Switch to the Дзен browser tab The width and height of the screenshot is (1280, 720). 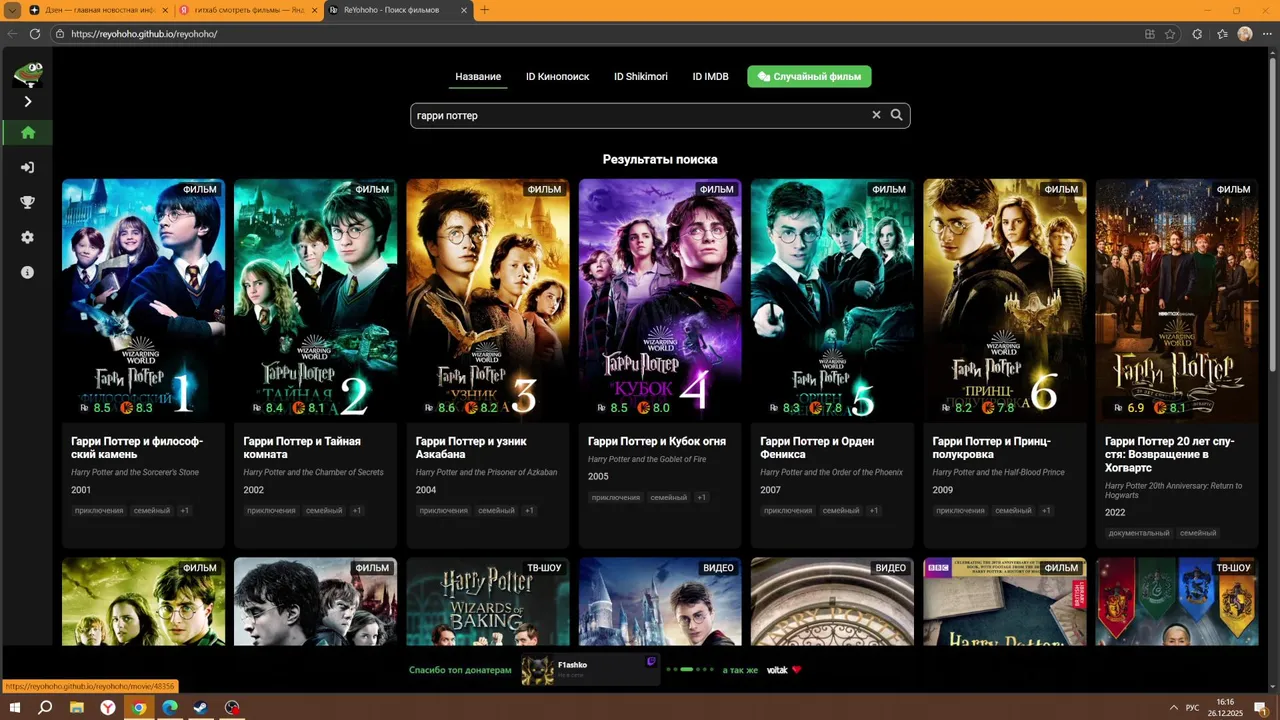tap(98, 9)
